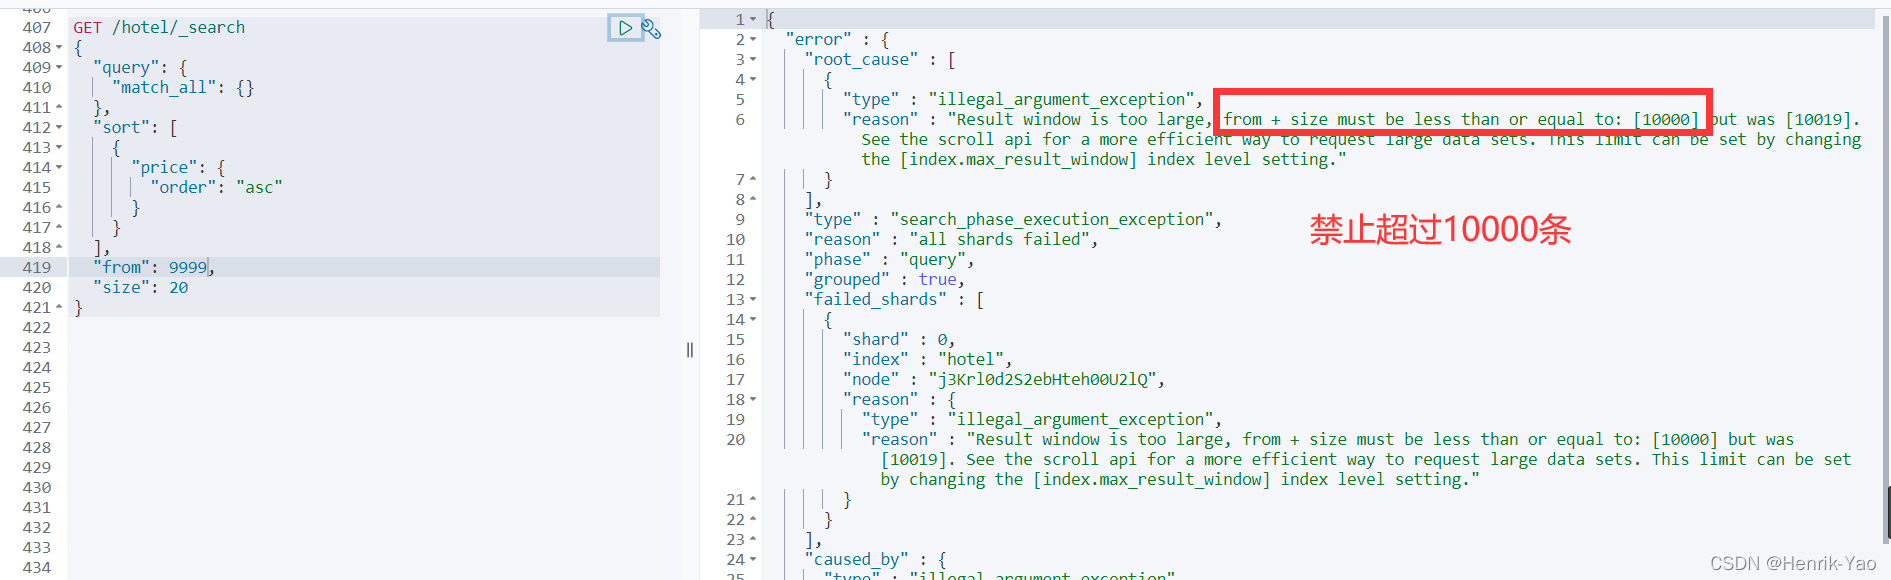Click the fold marker at response line 22

pyautogui.click(x=753, y=519)
